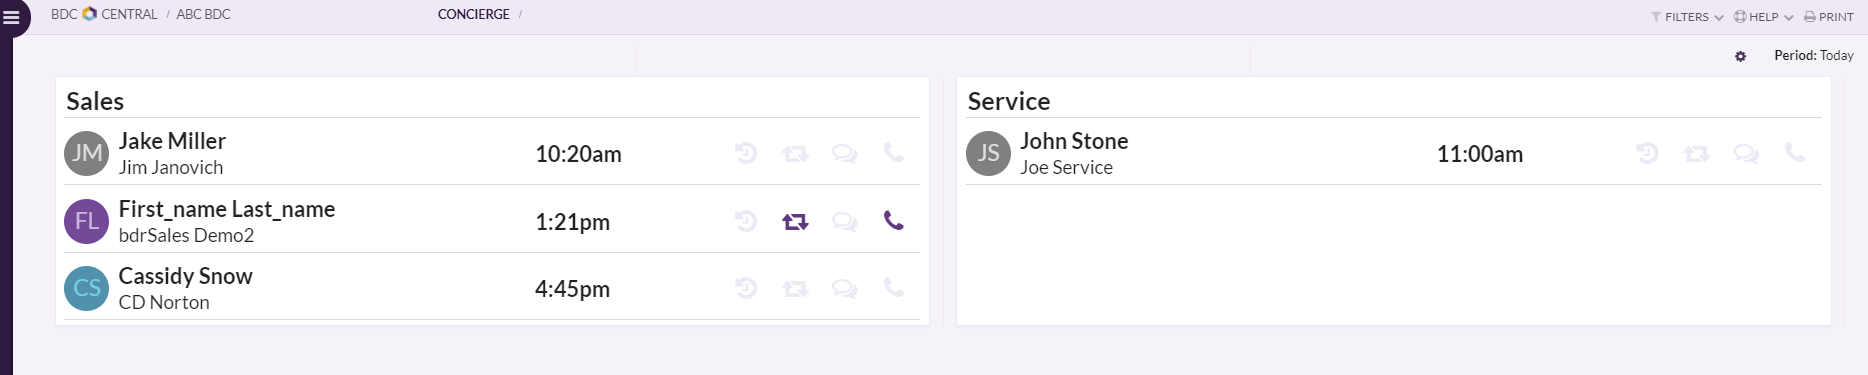Image resolution: width=1868 pixels, height=375 pixels.
Task: Click chat bubbles icon for Jake Miller
Action: pyautogui.click(x=845, y=154)
